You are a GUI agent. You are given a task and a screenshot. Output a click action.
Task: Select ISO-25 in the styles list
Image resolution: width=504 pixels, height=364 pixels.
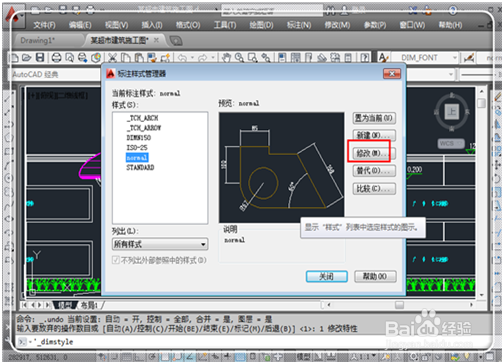[137, 147]
